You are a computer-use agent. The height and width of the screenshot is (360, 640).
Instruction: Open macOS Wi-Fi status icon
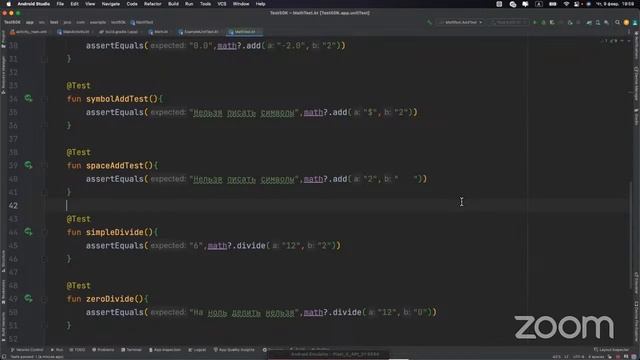click(566, 4)
